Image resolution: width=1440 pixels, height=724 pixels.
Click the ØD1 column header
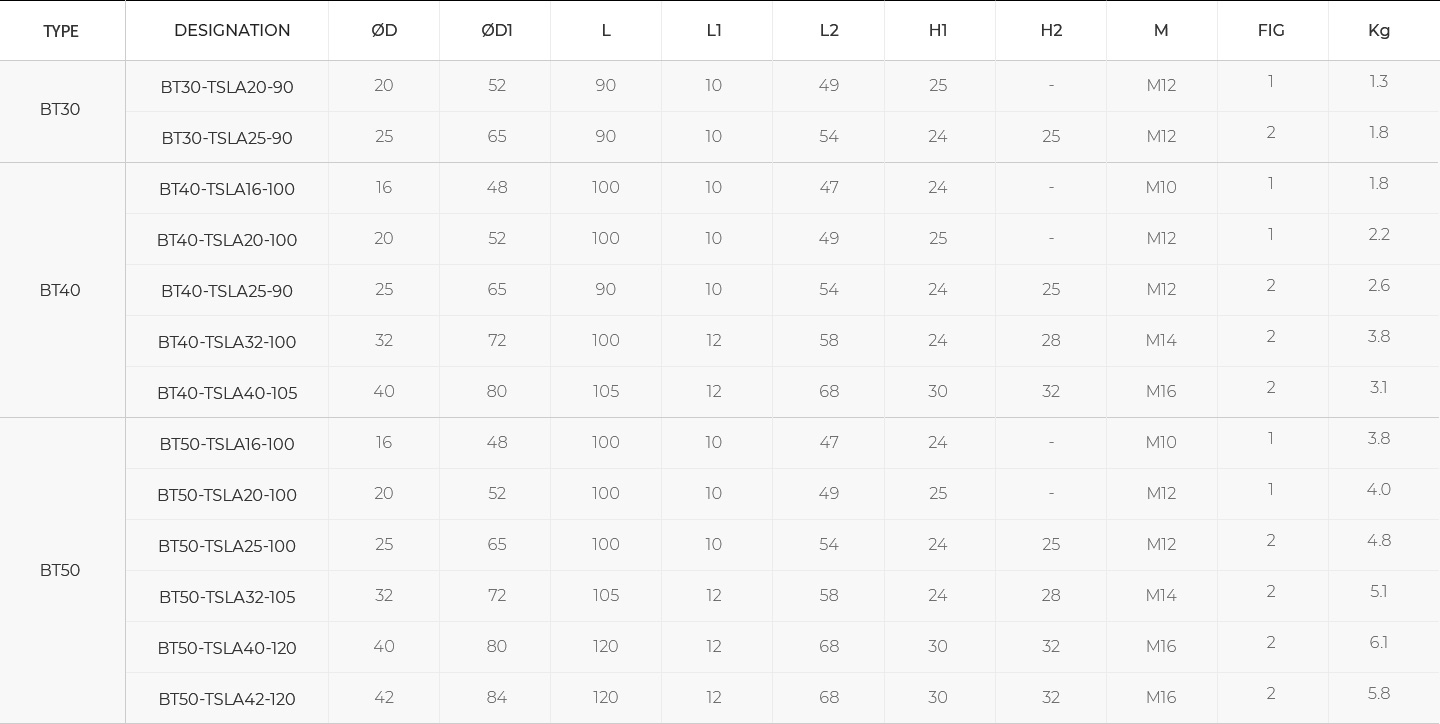pos(497,30)
